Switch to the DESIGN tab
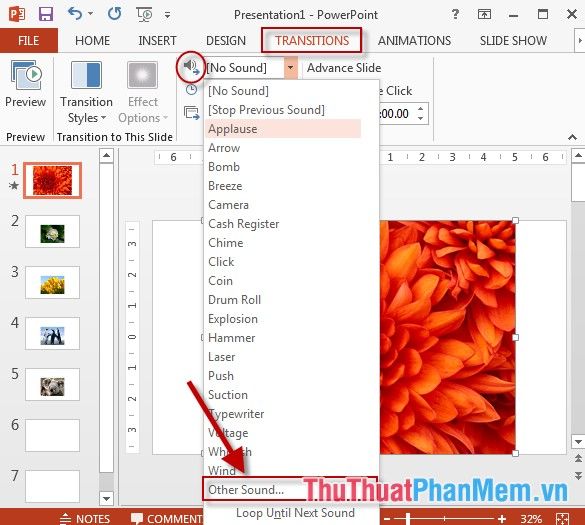The height and width of the screenshot is (525, 585). pos(226,40)
